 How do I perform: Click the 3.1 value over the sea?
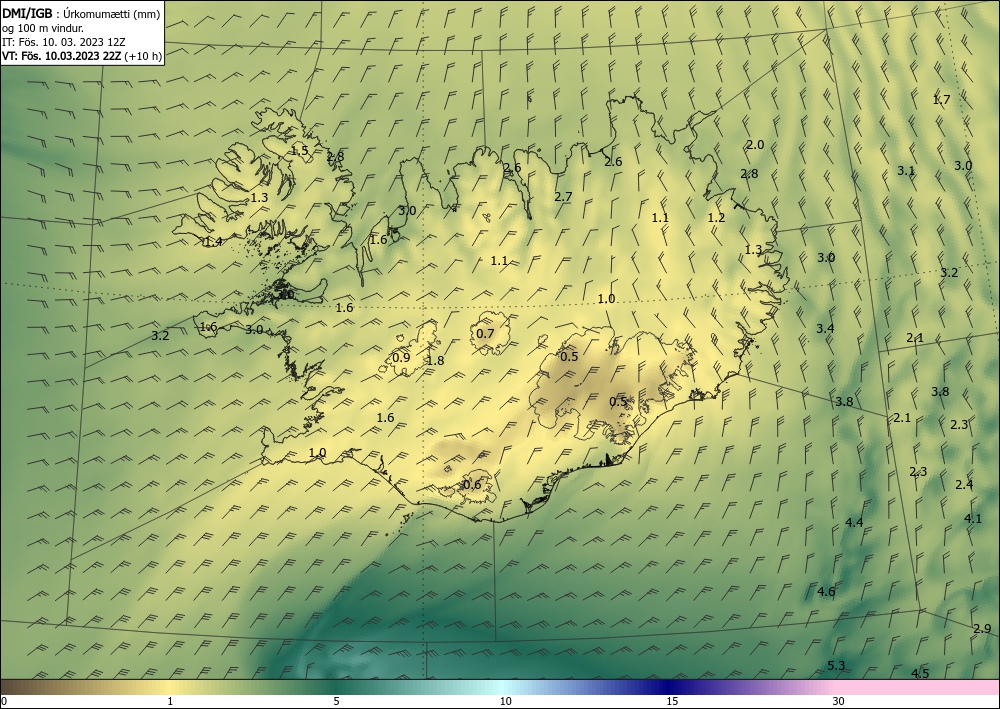906,170
